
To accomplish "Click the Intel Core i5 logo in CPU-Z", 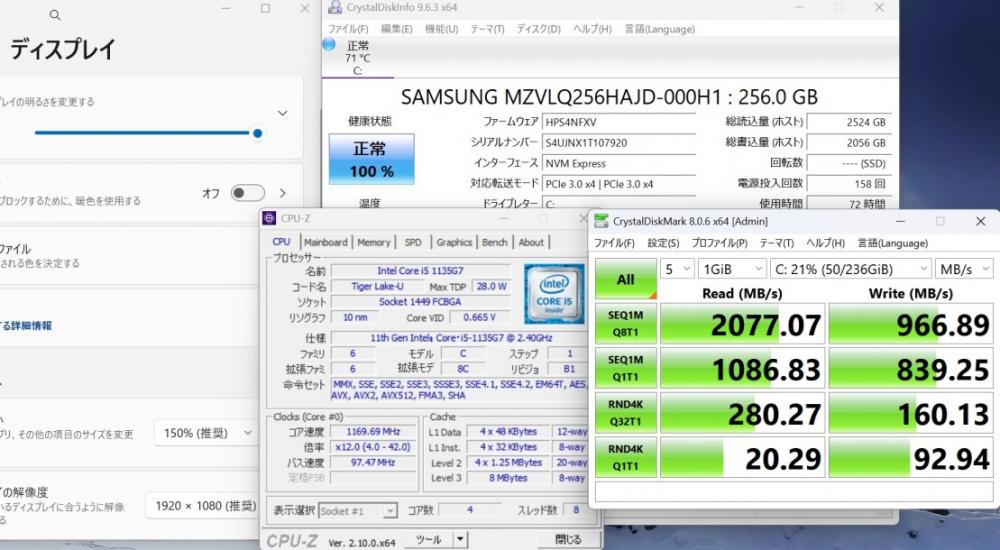I will click(x=554, y=294).
